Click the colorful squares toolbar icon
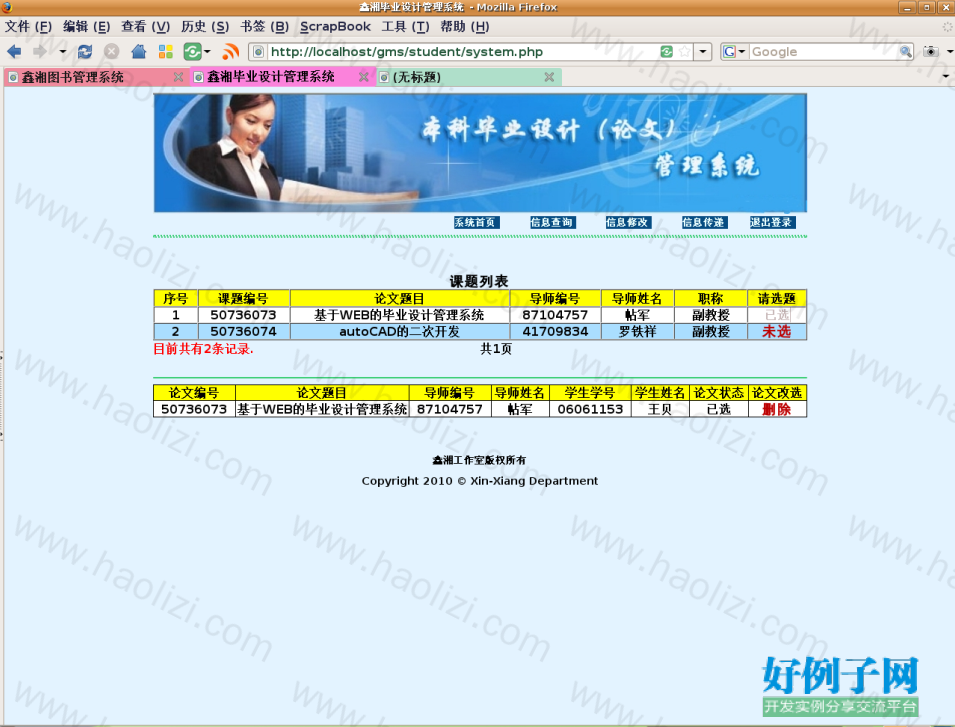Viewport: 955px width, 727px height. coord(166,52)
